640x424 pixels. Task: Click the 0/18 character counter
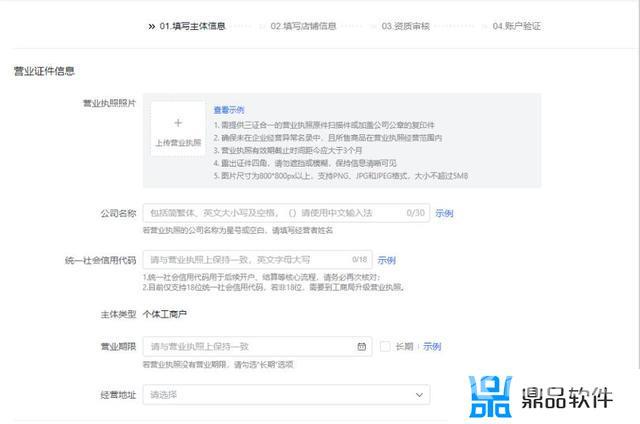coord(360,260)
